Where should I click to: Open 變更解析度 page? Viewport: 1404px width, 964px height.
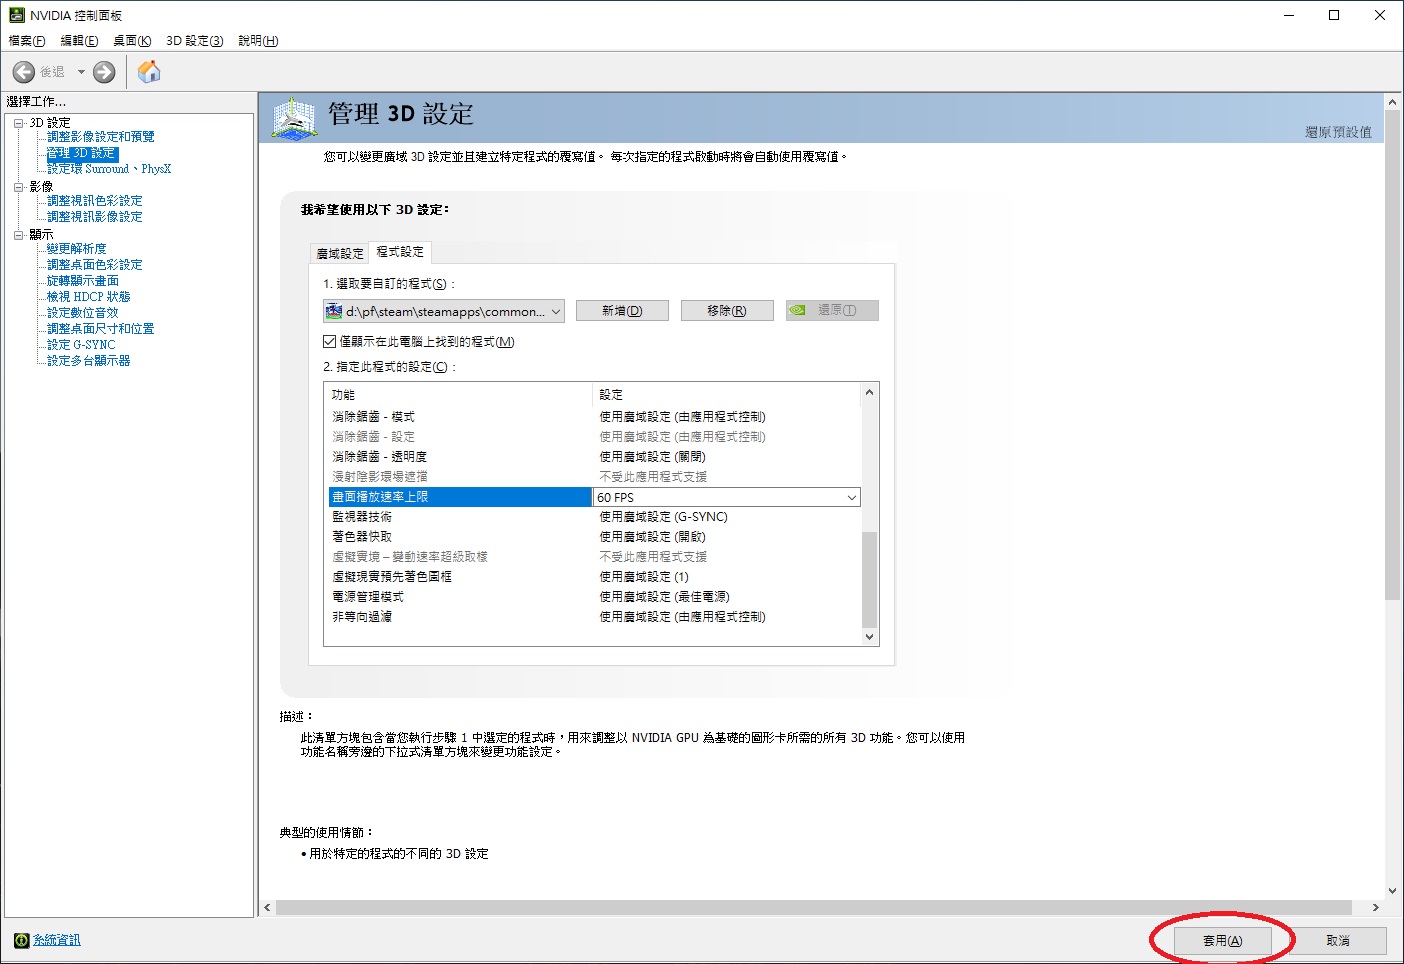[77, 249]
